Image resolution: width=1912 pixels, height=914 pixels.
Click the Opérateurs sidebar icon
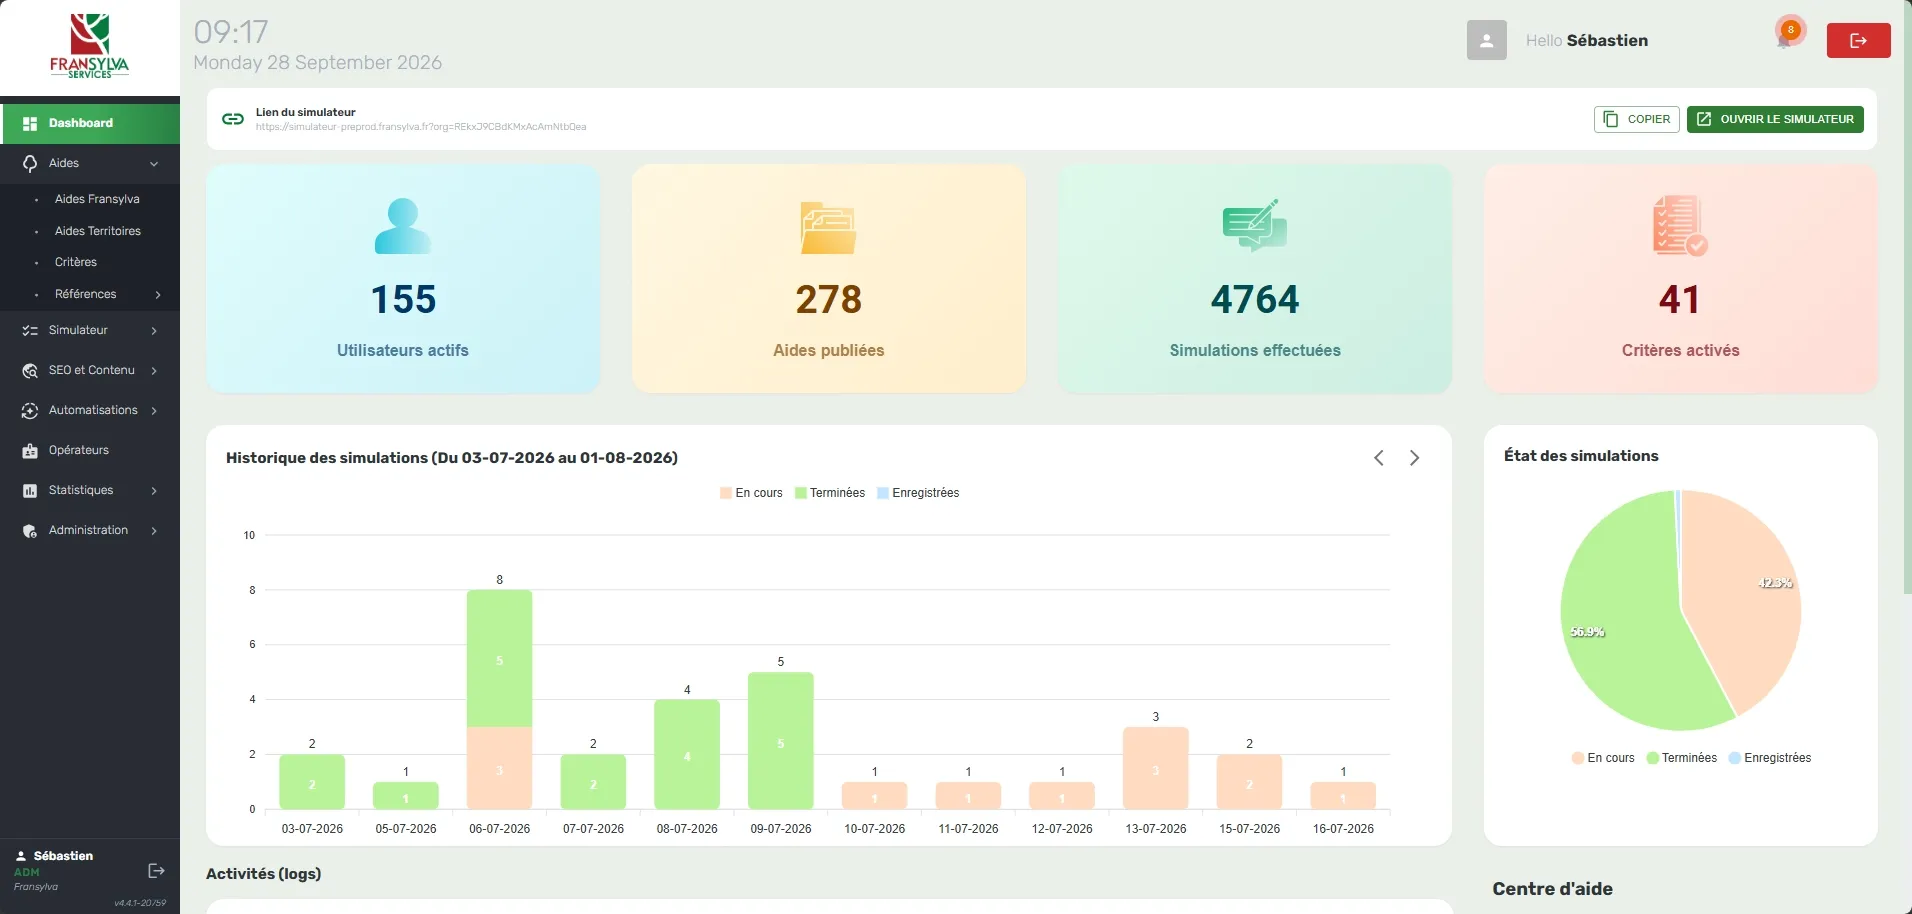coord(30,451)
